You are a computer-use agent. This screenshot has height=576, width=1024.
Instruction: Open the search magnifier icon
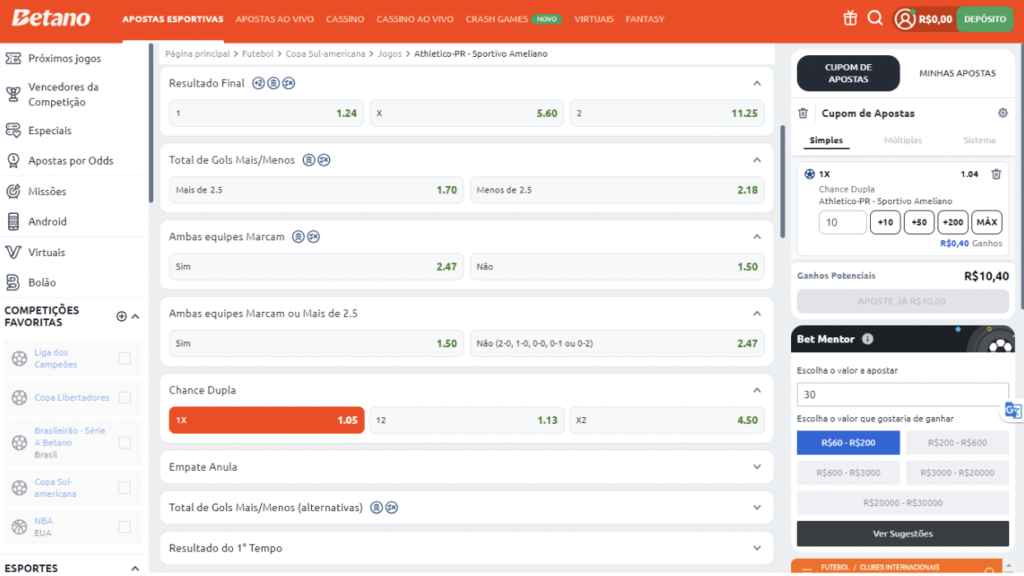(875, 18)
